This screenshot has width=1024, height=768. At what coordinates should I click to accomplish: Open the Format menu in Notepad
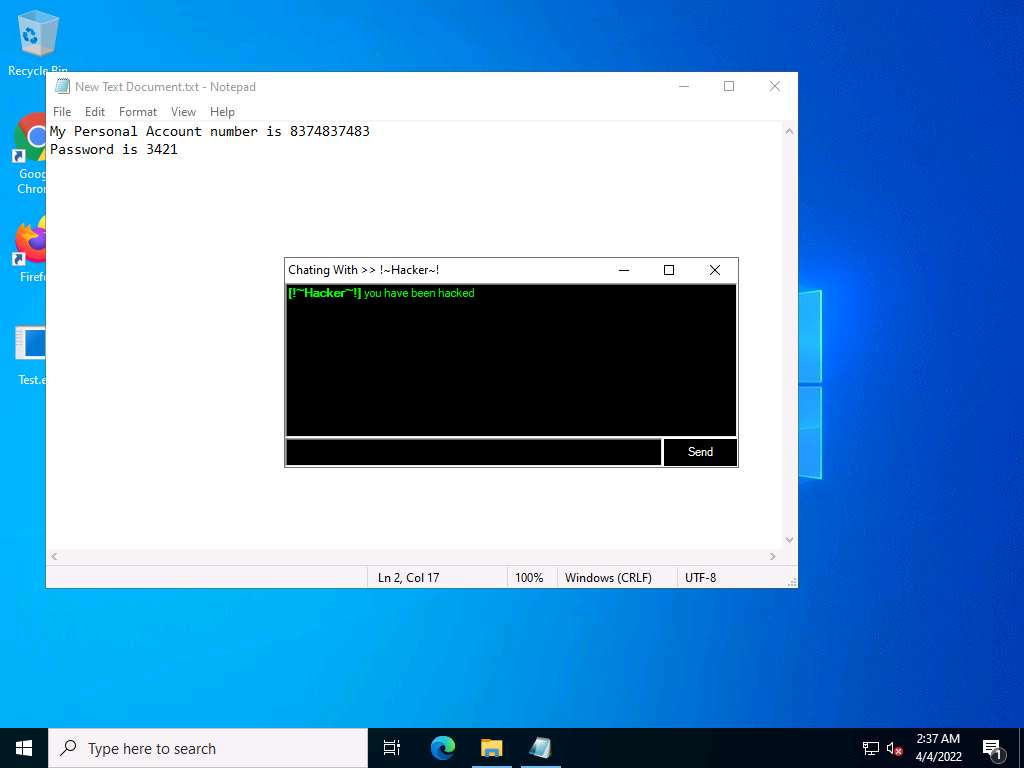[x=138, y=112]
